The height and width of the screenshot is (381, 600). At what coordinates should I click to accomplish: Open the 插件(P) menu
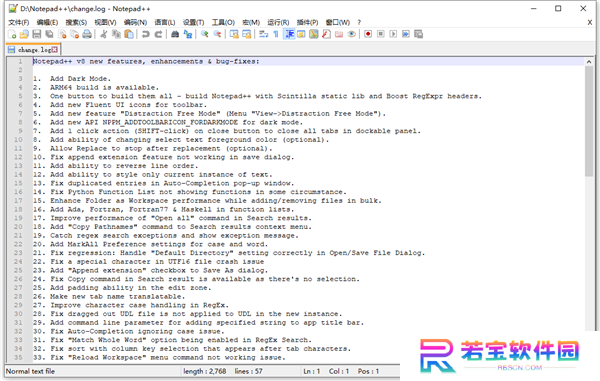point(307,22)
